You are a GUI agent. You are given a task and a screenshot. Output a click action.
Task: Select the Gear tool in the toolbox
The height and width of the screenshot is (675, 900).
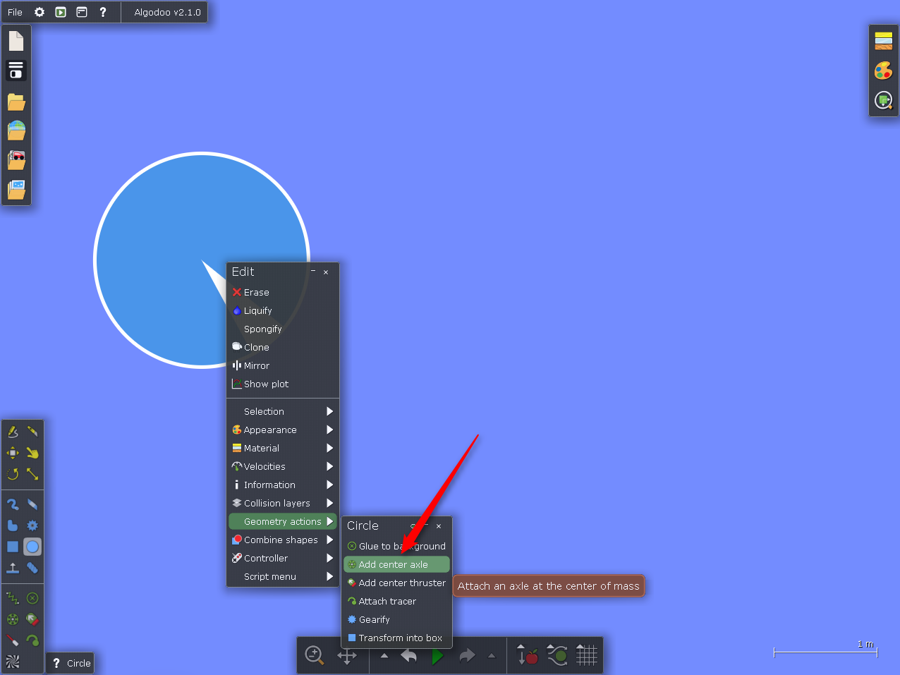click(x=33, y=525)
